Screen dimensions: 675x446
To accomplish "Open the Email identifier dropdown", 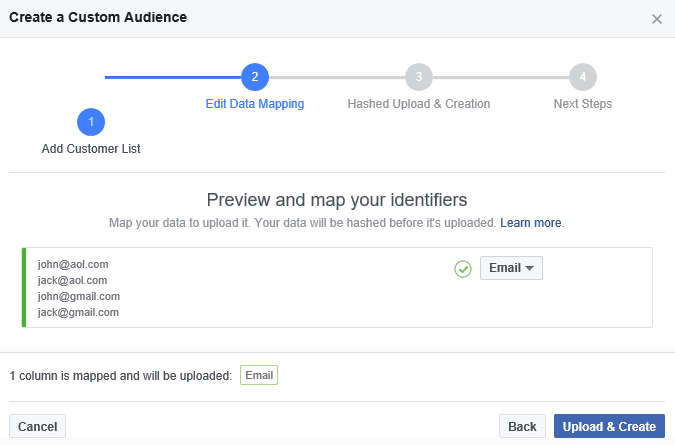I will pos(511,268).
